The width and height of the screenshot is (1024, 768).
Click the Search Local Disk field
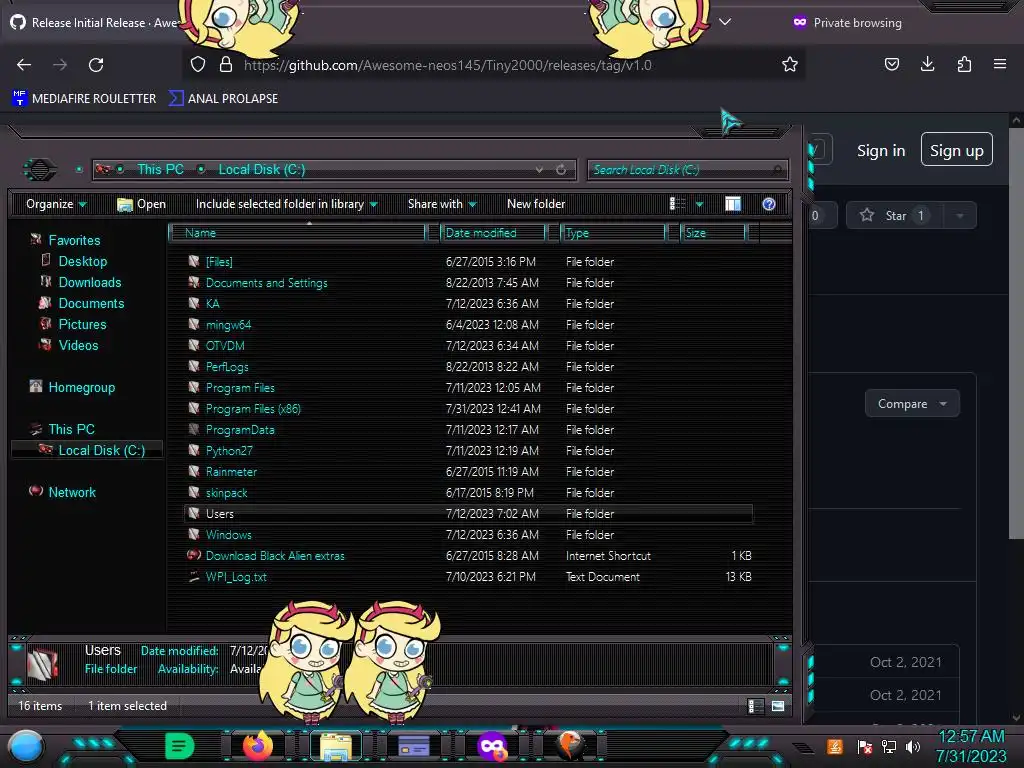tap(687, 170)
